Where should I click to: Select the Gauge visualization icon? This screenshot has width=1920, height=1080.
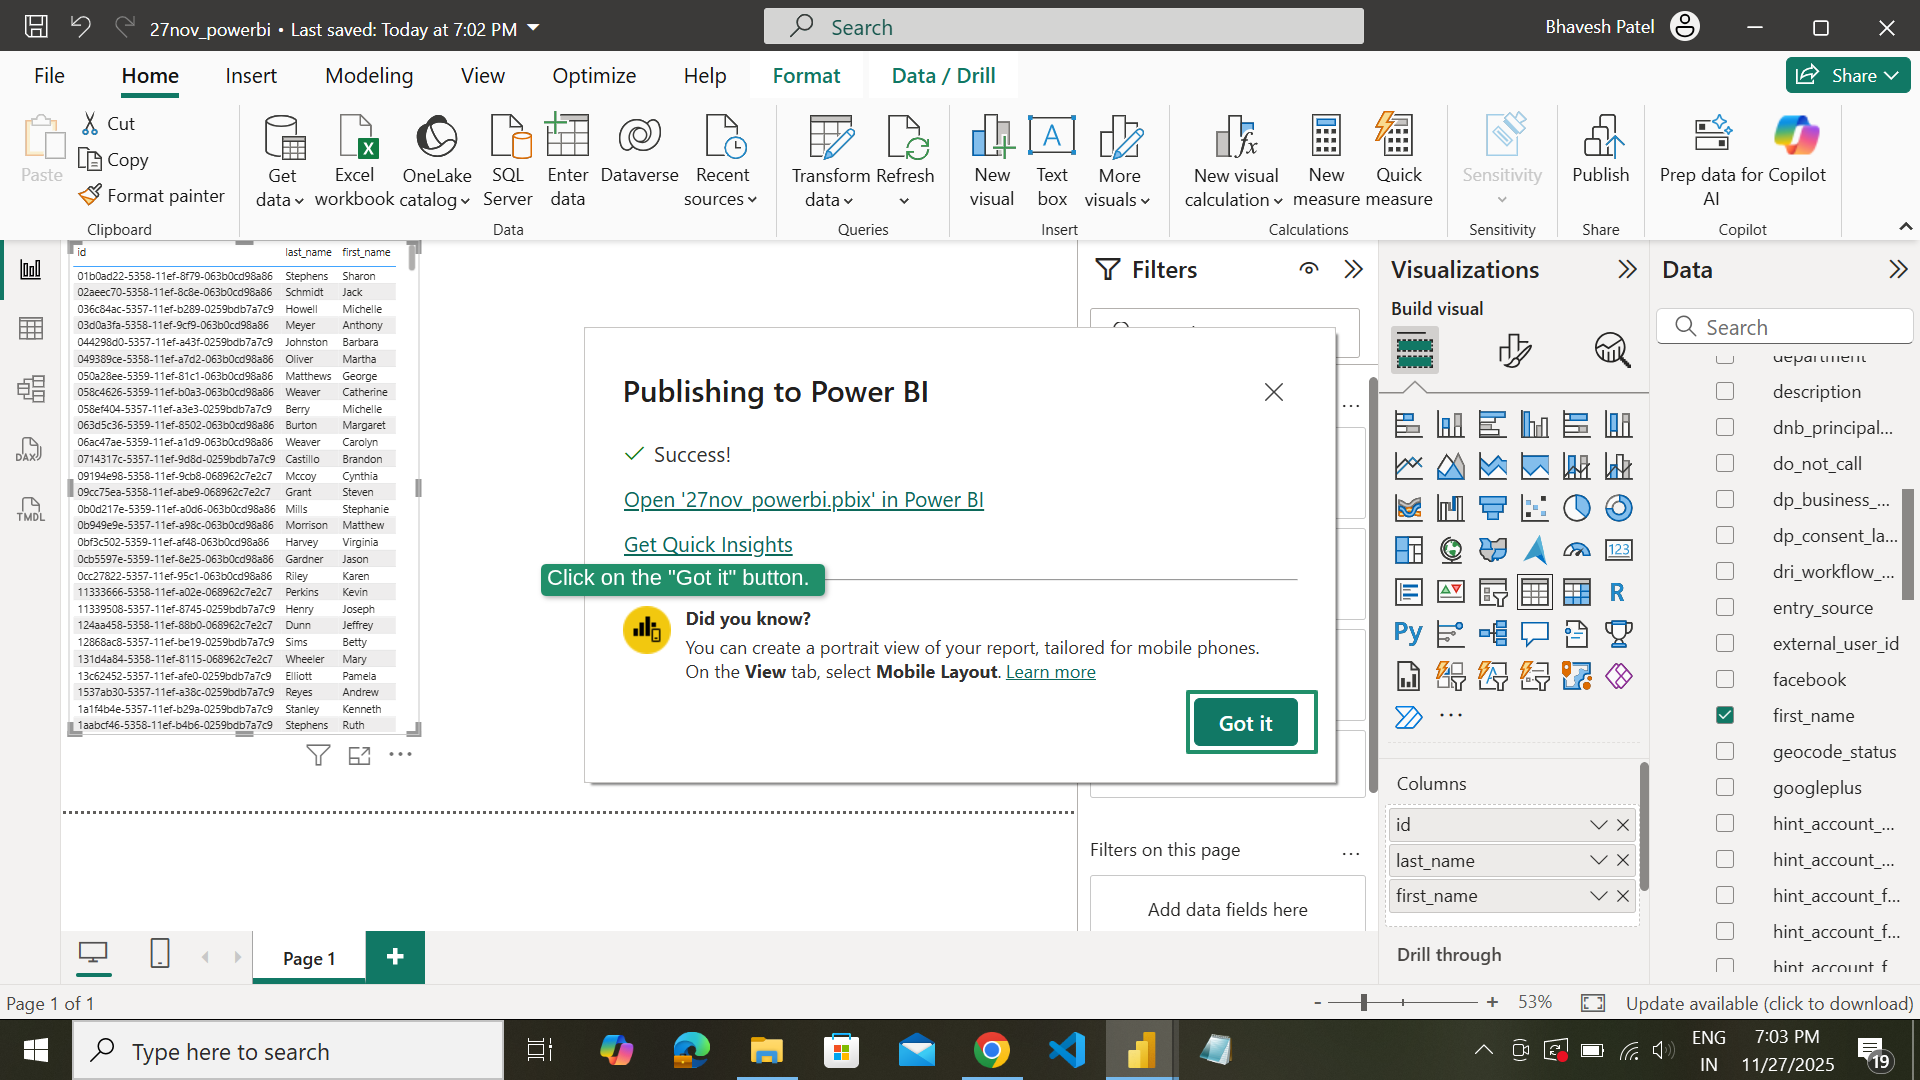(x=1577, y=549)
